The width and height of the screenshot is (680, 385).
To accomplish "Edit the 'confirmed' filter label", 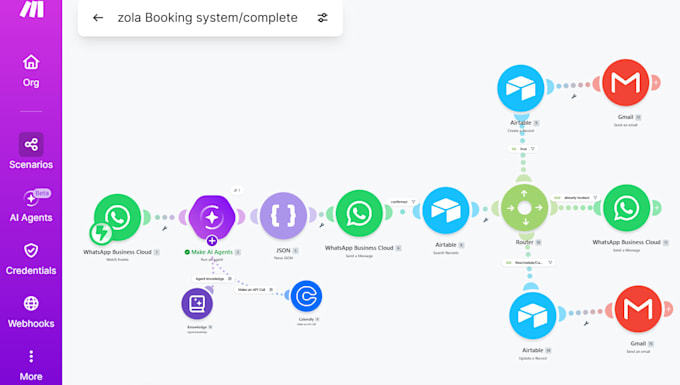I will click(x=403, y=202).
